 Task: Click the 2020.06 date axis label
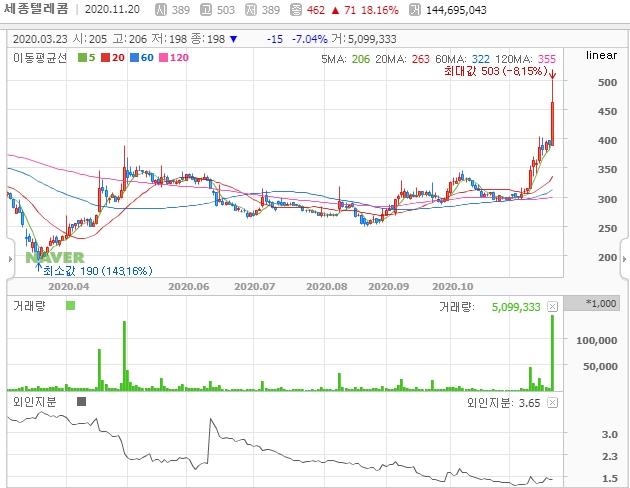(188, 287)
